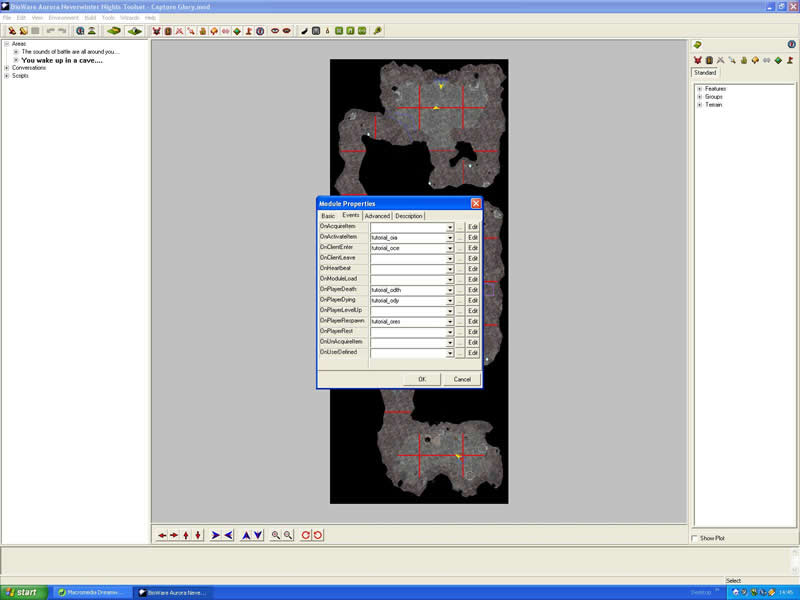The height and width of the screenshot is (600, 800).
Task: Click the blue right-pointing arrow under the area view
Action: click(x=215, y=535)
